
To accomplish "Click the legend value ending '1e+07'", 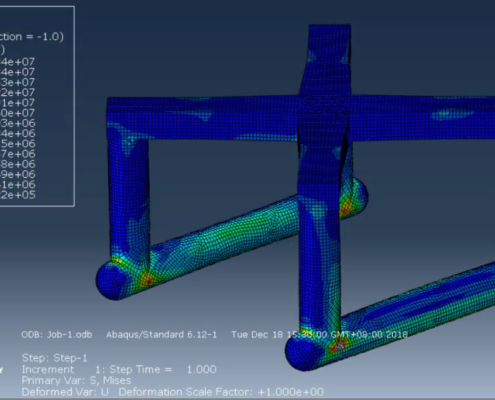I will click(x=17, y=103).
